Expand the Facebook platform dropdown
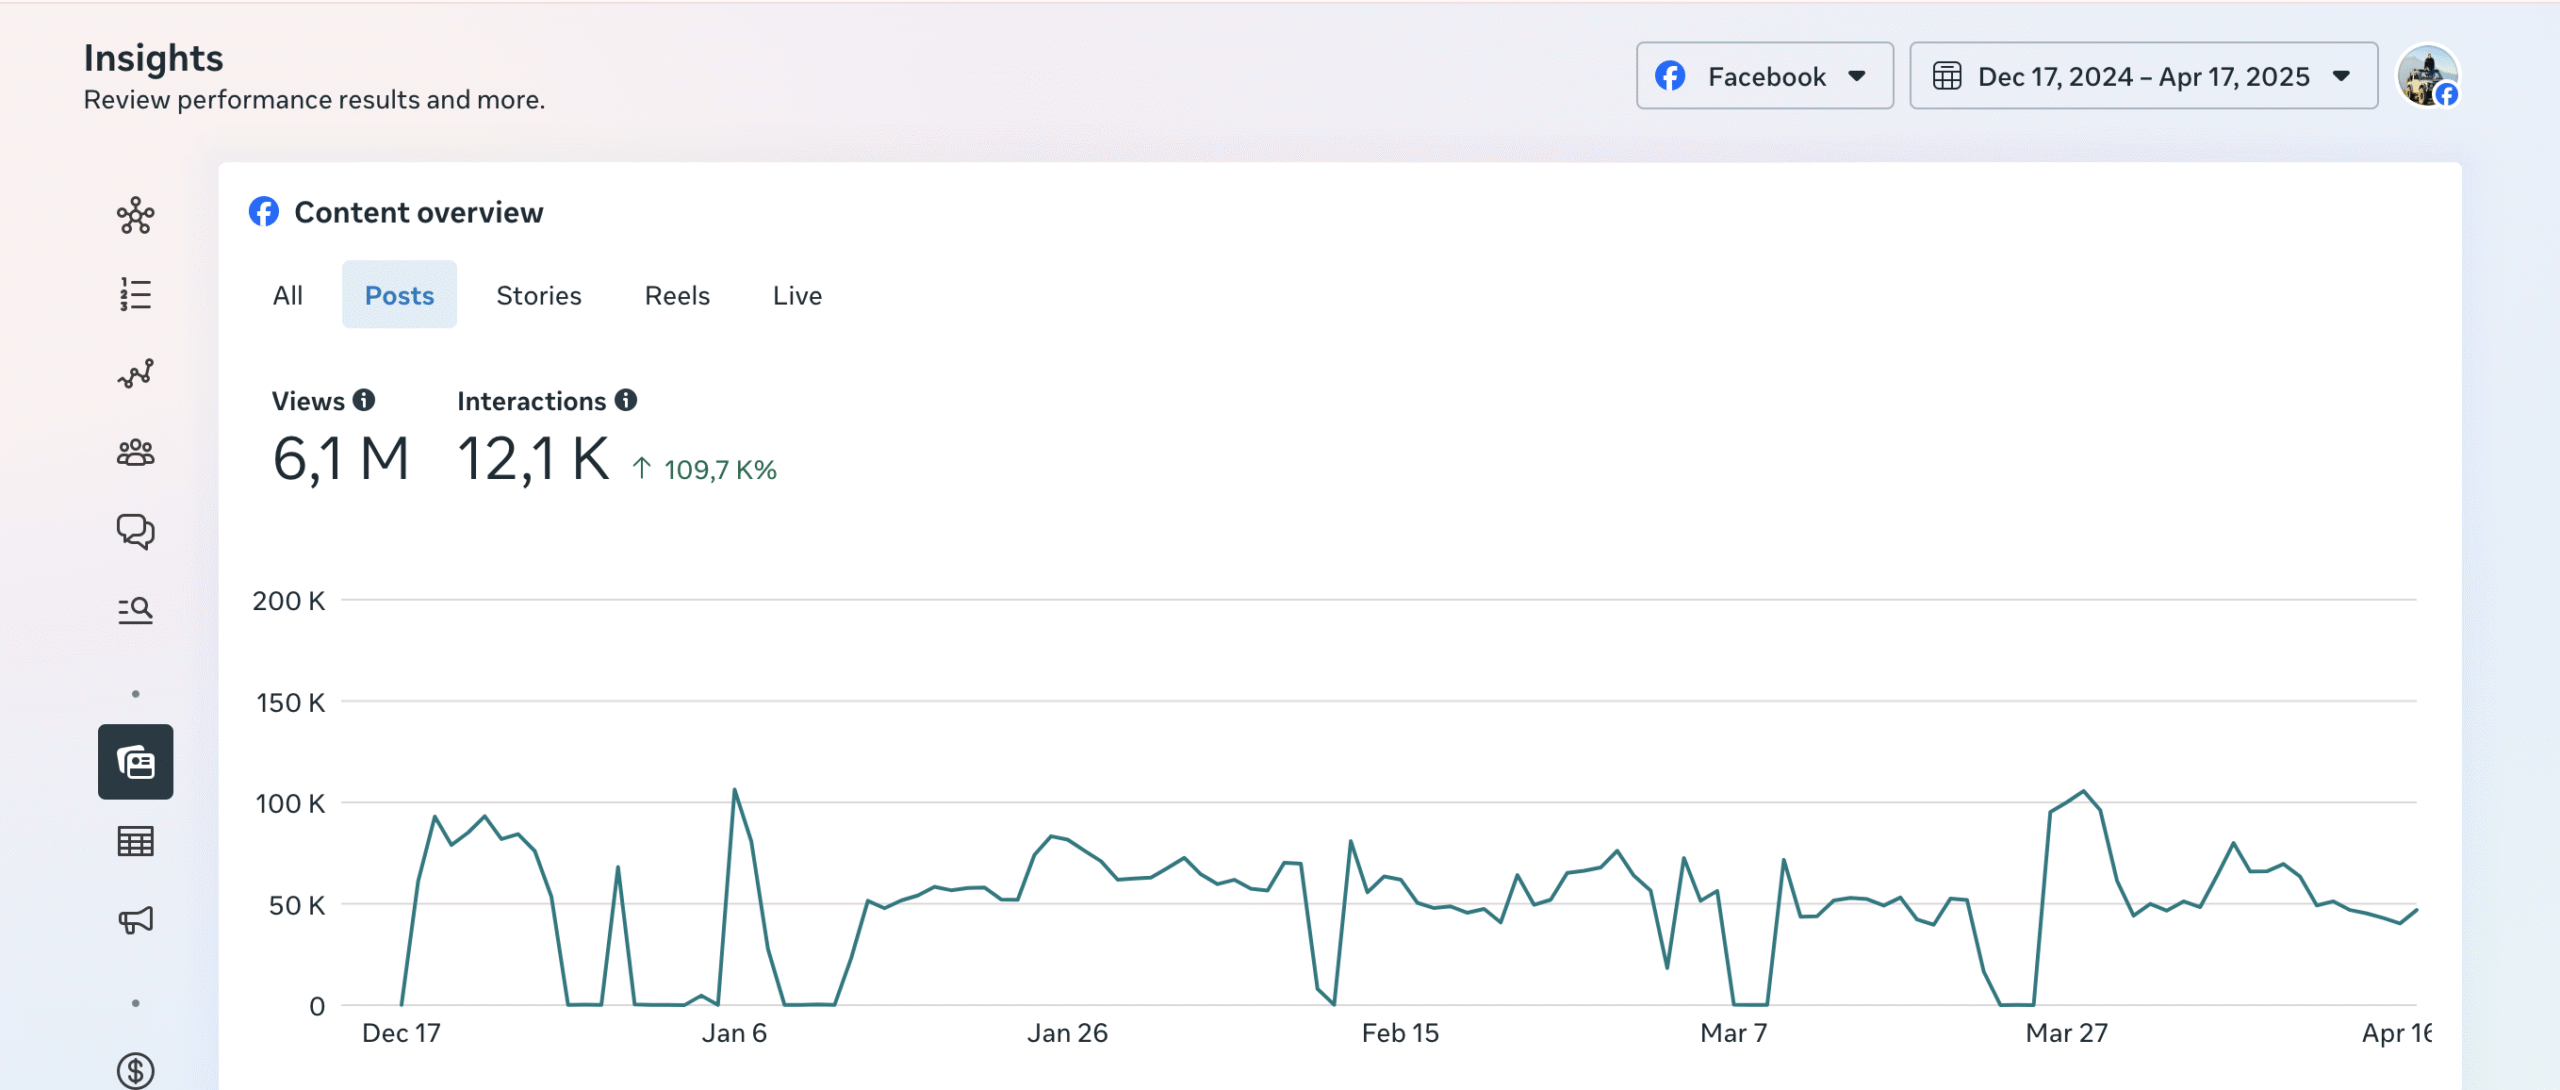The width and height of the screenshot is (2560, 1090). pos(1764,76)
